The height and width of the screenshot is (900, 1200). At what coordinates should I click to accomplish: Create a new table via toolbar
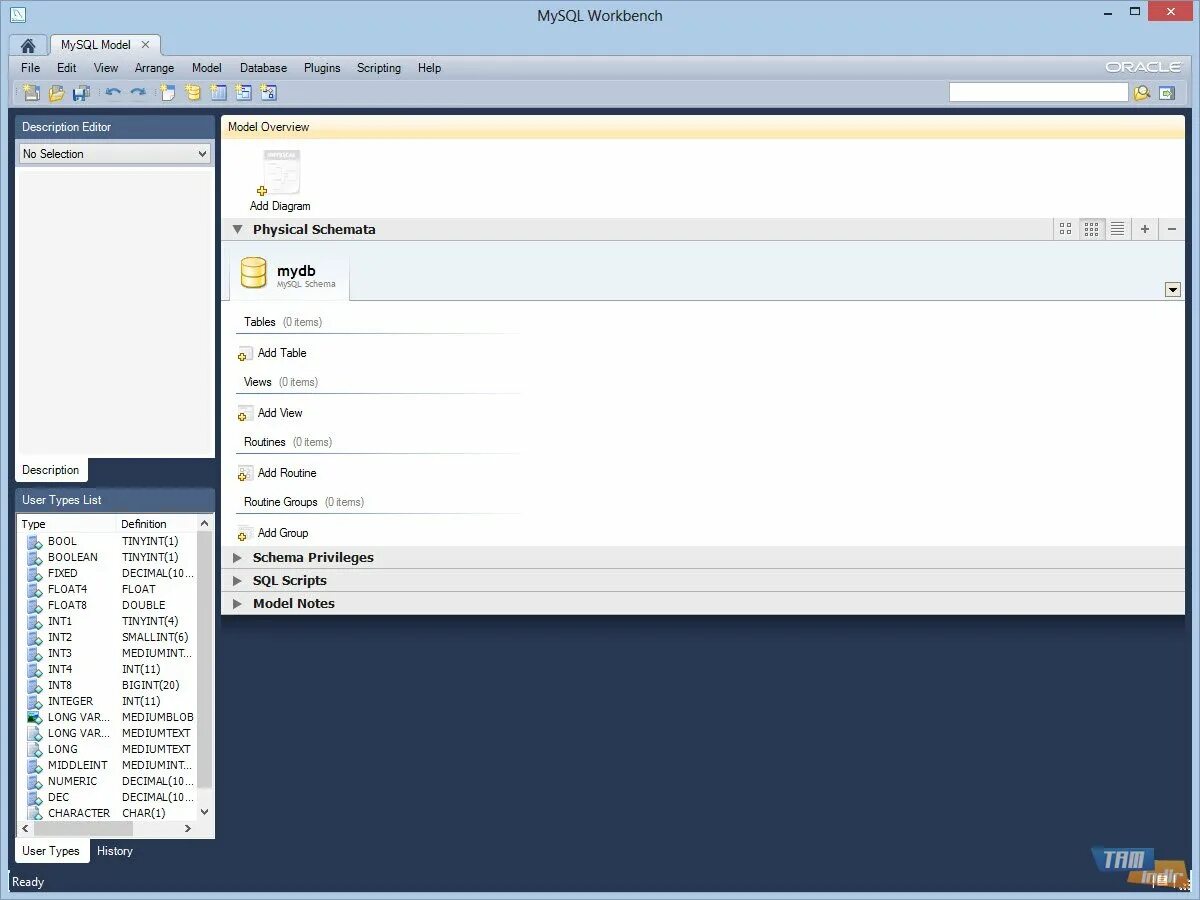[218, 93]
